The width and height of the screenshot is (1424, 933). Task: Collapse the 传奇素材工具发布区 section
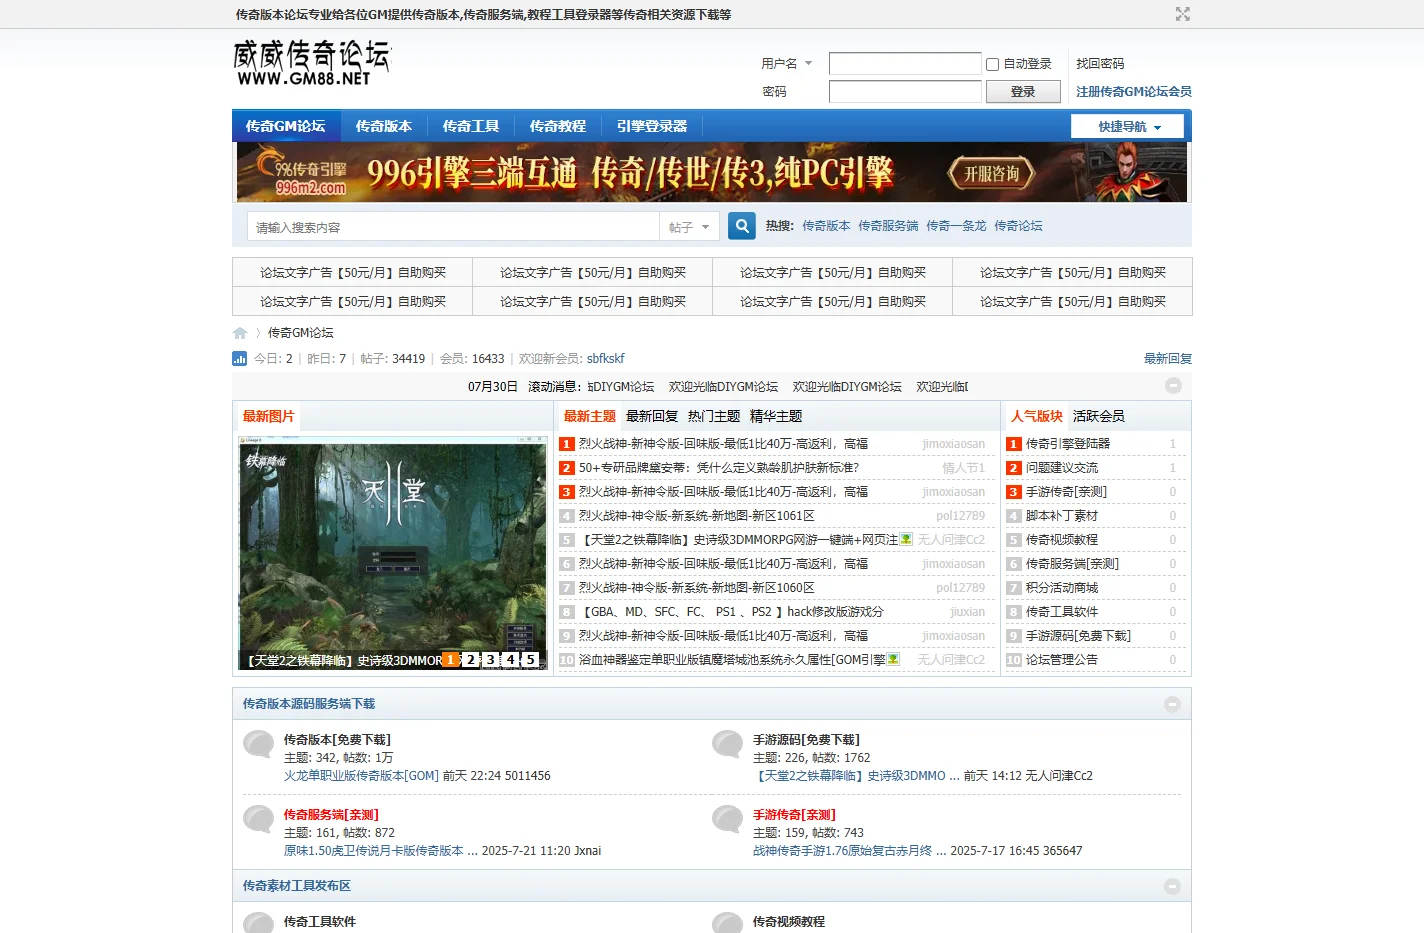pyautogui.click(x=1172, y=886)
